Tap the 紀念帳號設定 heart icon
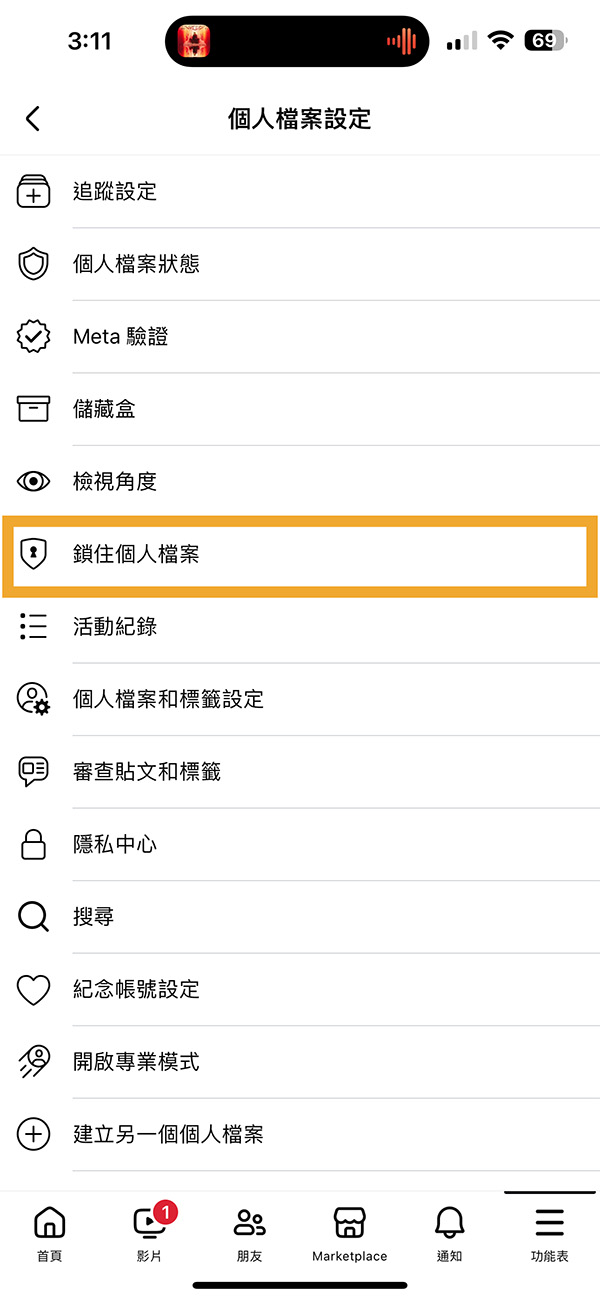 (x=33, y=990)
